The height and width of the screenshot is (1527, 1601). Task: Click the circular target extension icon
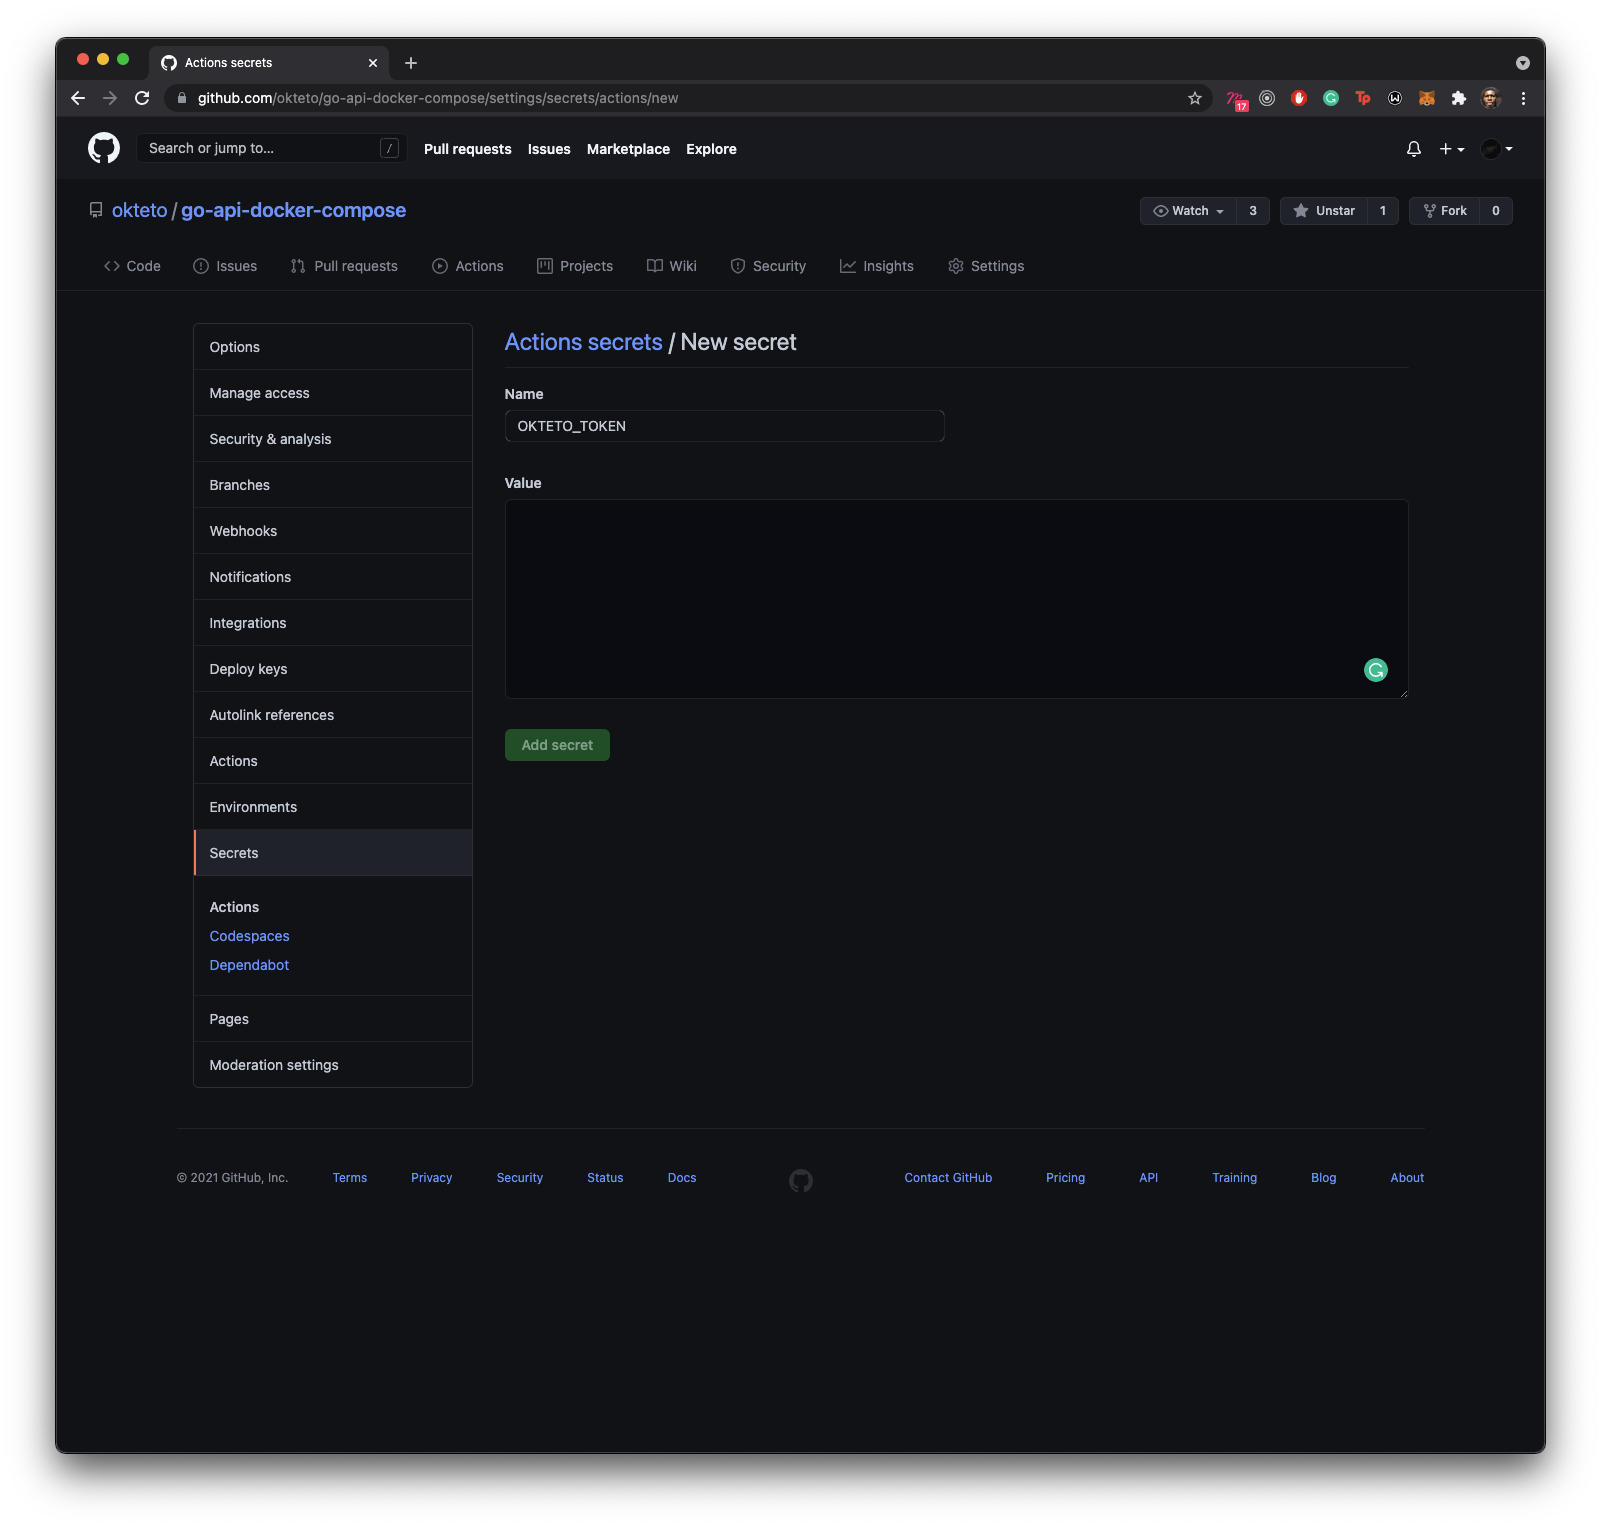(1267, 98)
